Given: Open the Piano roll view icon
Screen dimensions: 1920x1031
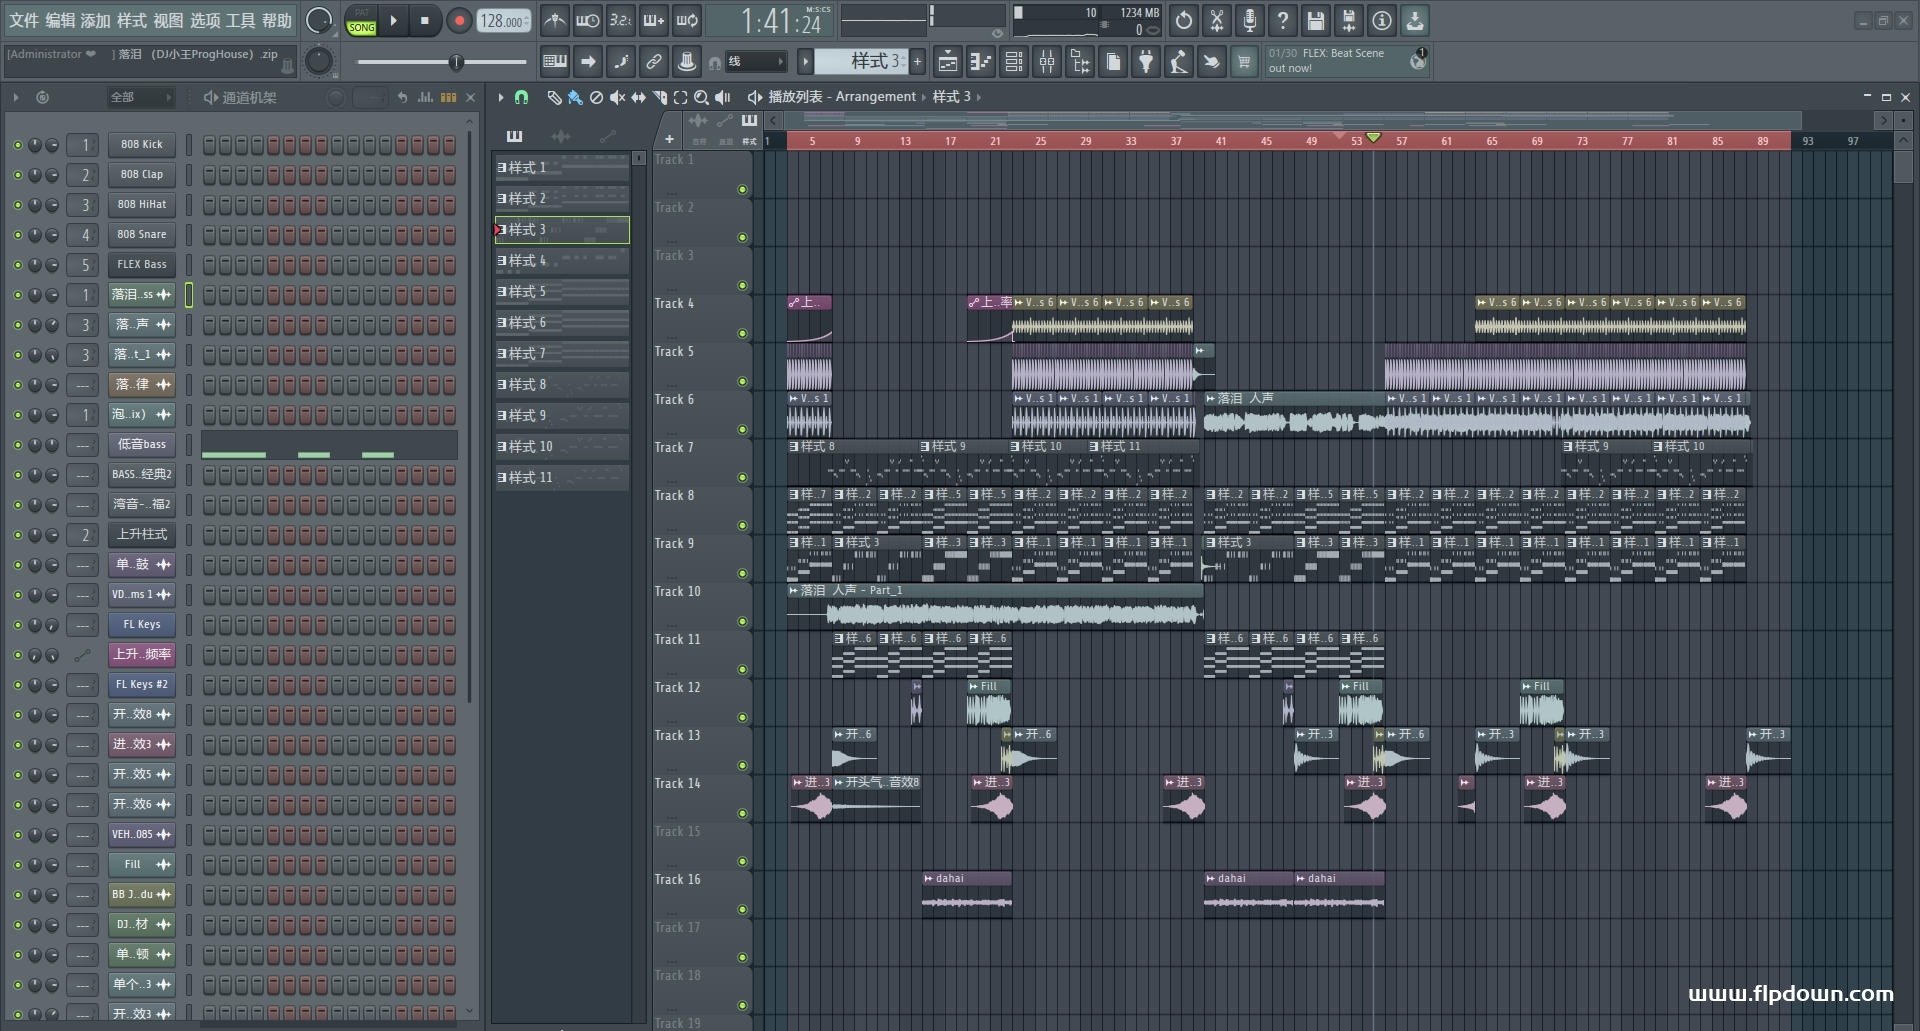Looking at the screenshot, I should point(980,62).
